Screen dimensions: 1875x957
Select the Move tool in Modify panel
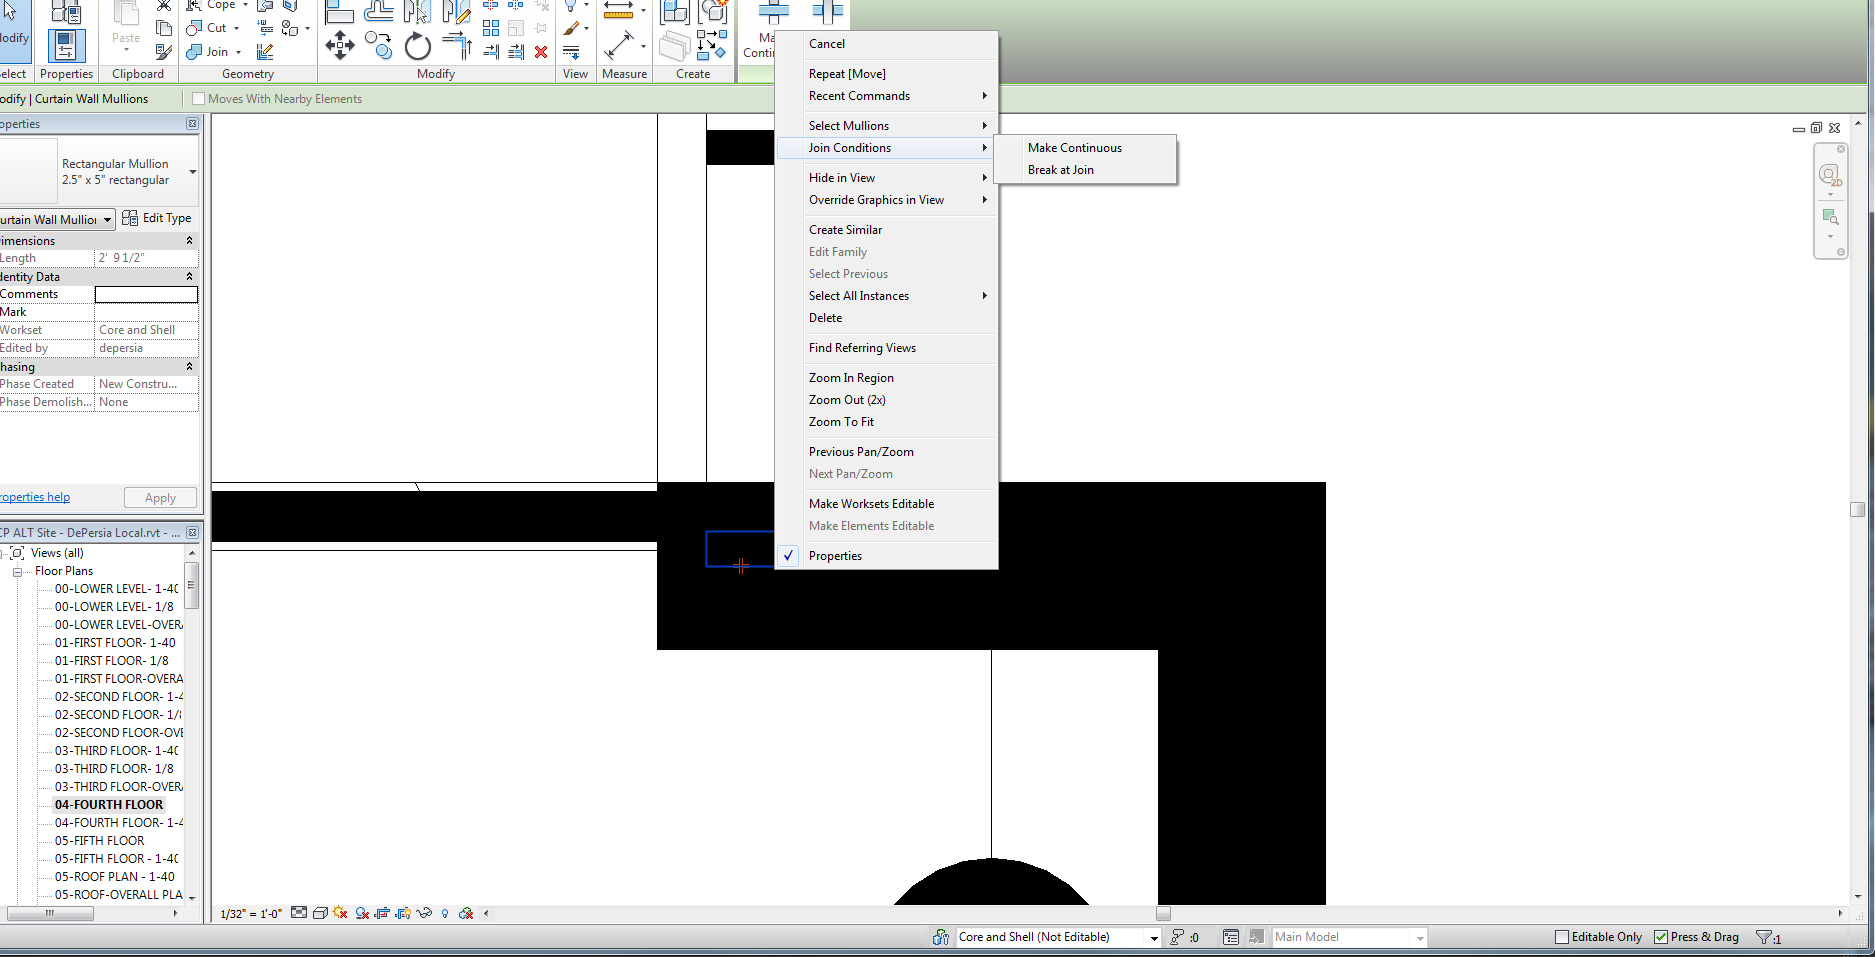point(340,45)
